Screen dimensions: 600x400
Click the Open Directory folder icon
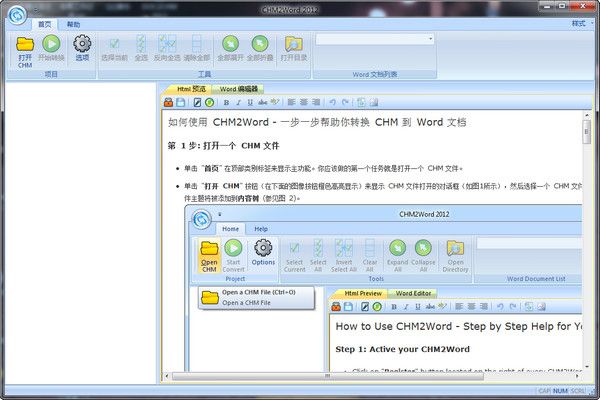pyautogui.click(x=294, y=44)
